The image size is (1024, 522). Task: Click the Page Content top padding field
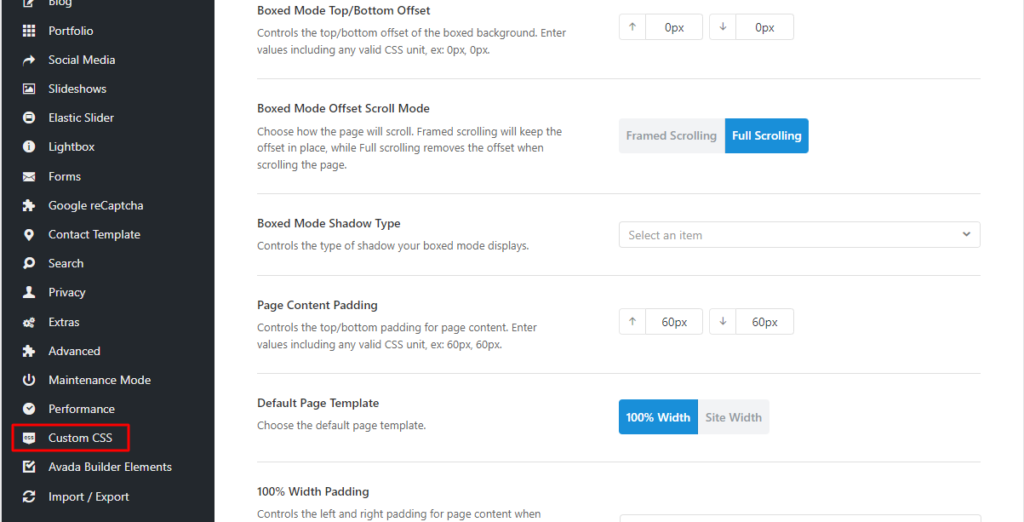pos(674,322)
